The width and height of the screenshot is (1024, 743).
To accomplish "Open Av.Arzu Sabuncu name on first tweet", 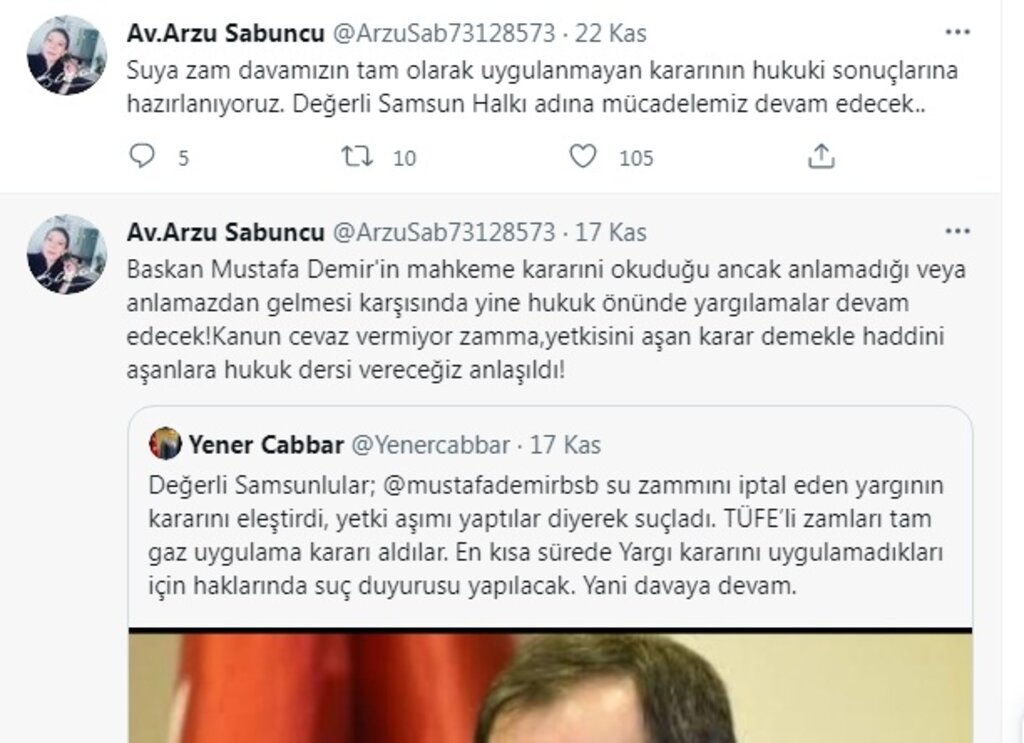I will [x=225, y=33].
